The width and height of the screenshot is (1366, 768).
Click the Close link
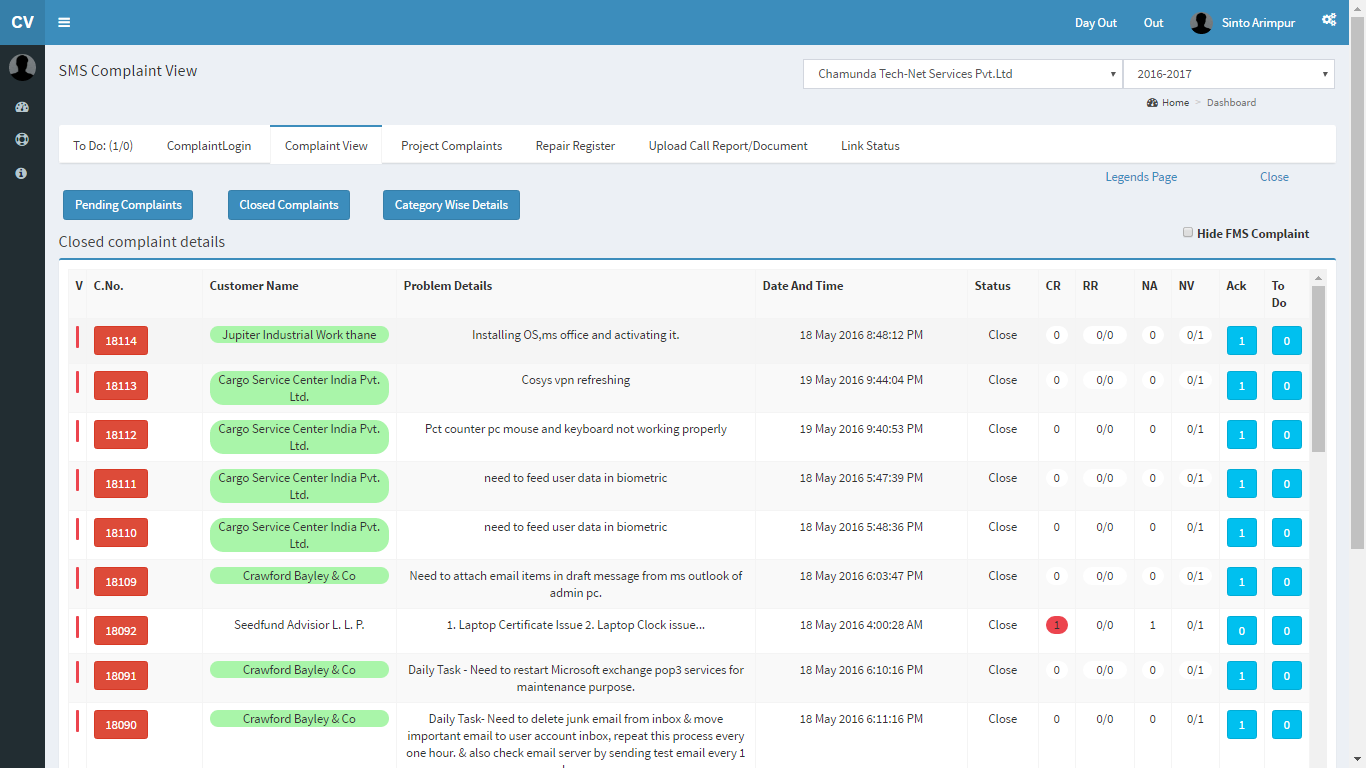1274,177
